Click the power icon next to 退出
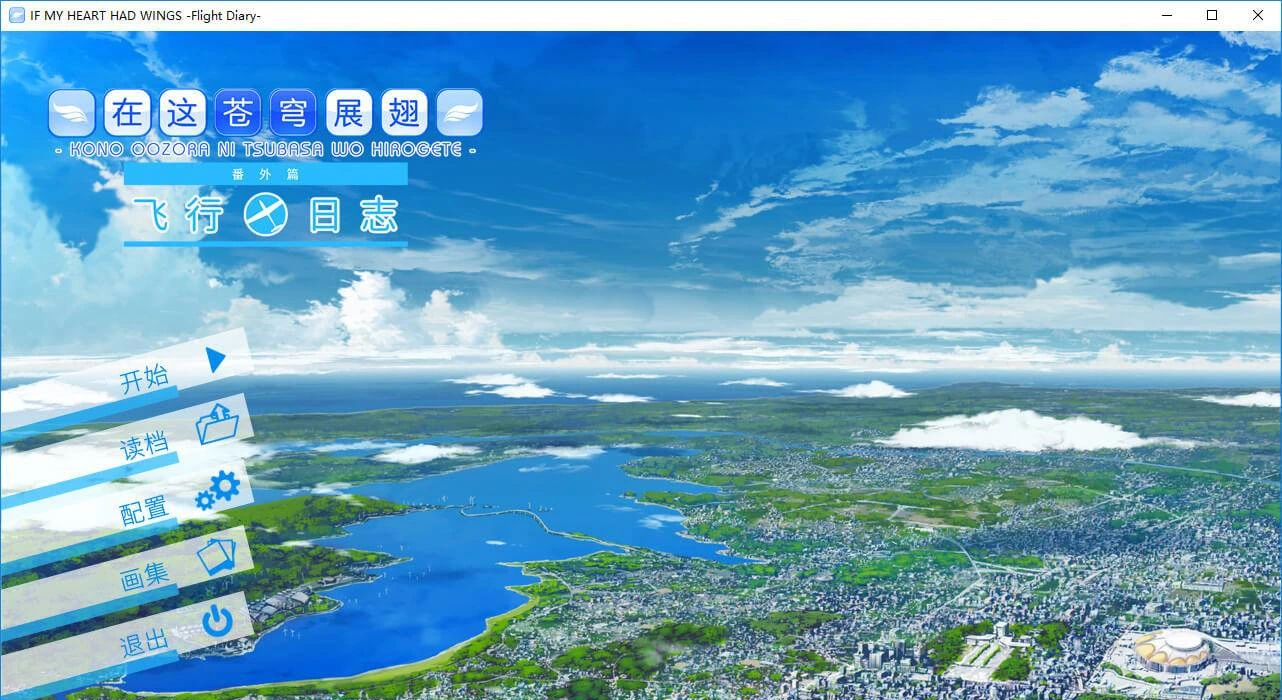This screenshot has height=700, width=1282. click(x=219, y=622)
